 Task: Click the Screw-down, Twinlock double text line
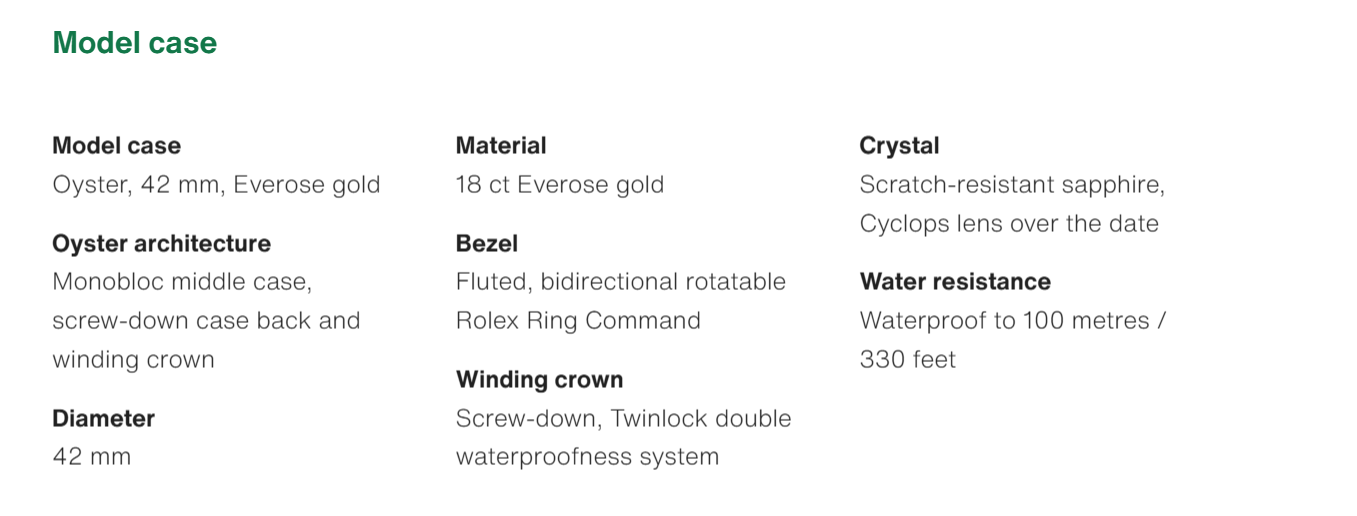(623, 418)
